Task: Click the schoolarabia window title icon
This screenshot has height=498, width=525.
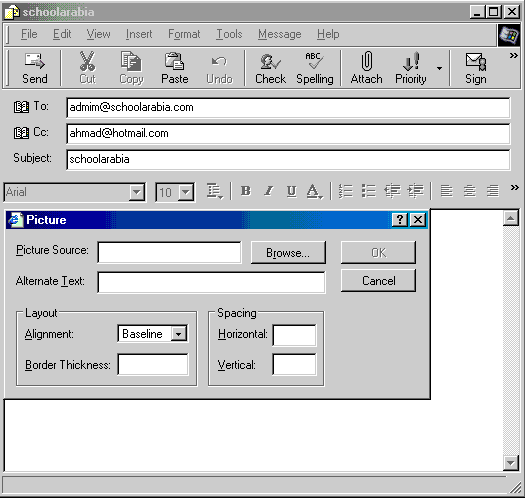Action: [x=12, y=12]
